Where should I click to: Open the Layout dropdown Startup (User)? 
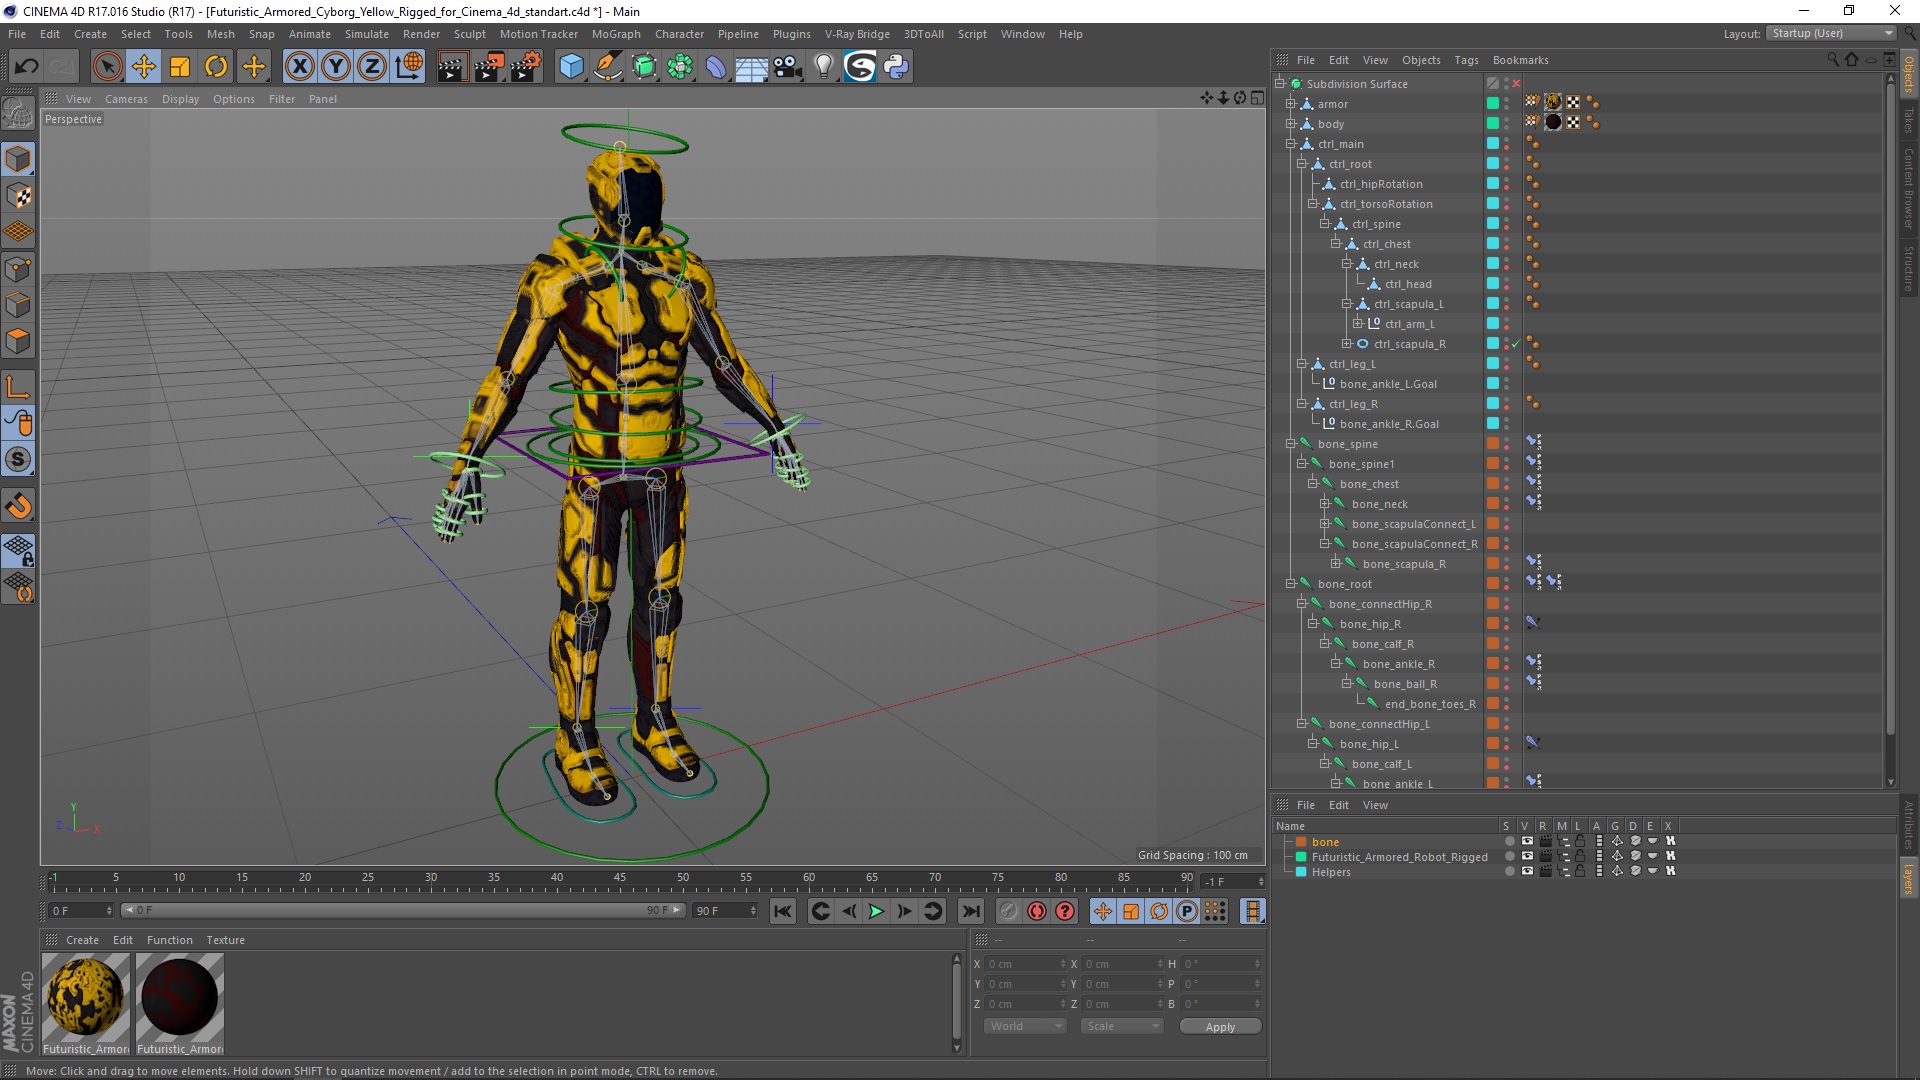[x=1832, y=33]
